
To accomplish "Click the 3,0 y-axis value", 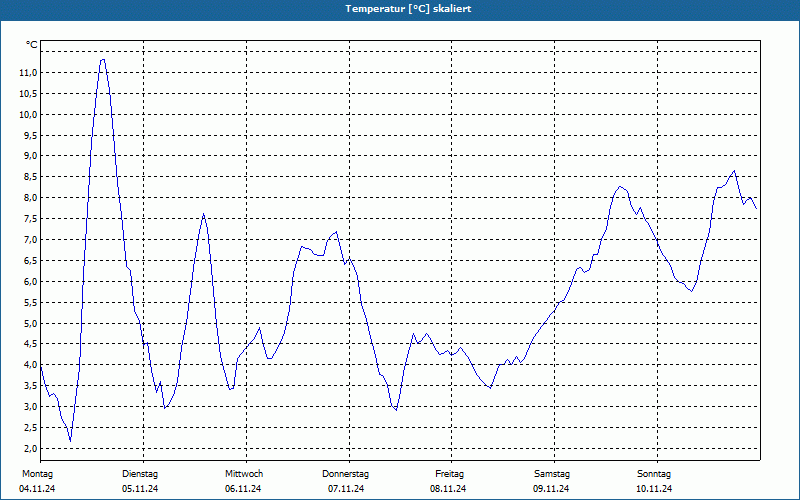I will pos(30,407).
